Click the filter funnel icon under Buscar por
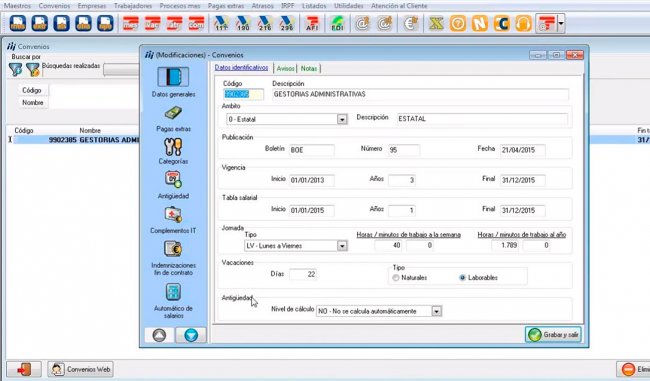 [16, 69]
